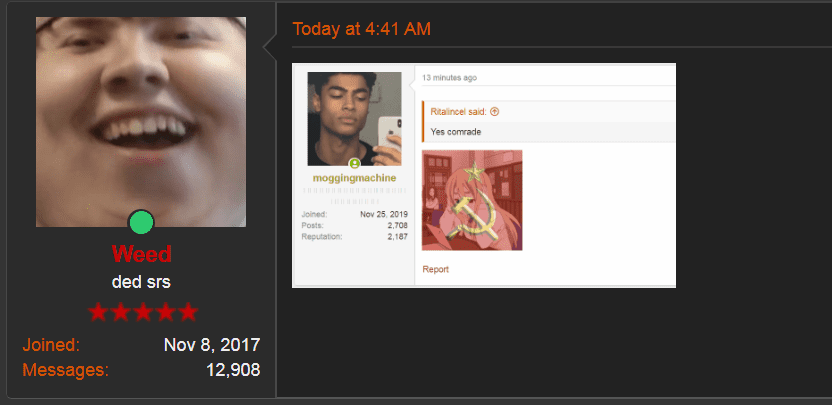Click the small green online badge on moggingmachine's avatar

click(354, 163)
